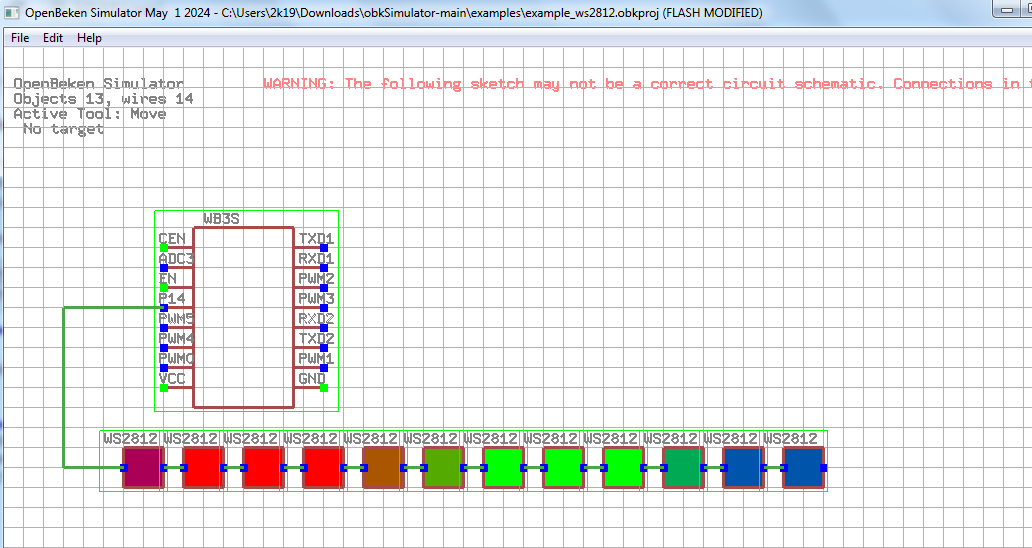
Task: Select the TXD2 pin connector
Action: [x=324, y=348]
